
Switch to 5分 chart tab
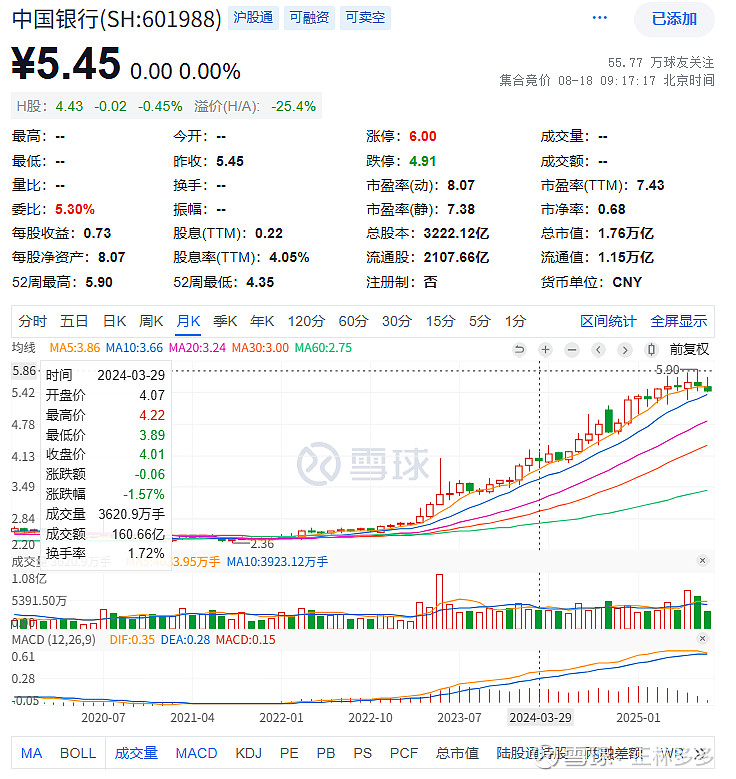pos(480,321)
